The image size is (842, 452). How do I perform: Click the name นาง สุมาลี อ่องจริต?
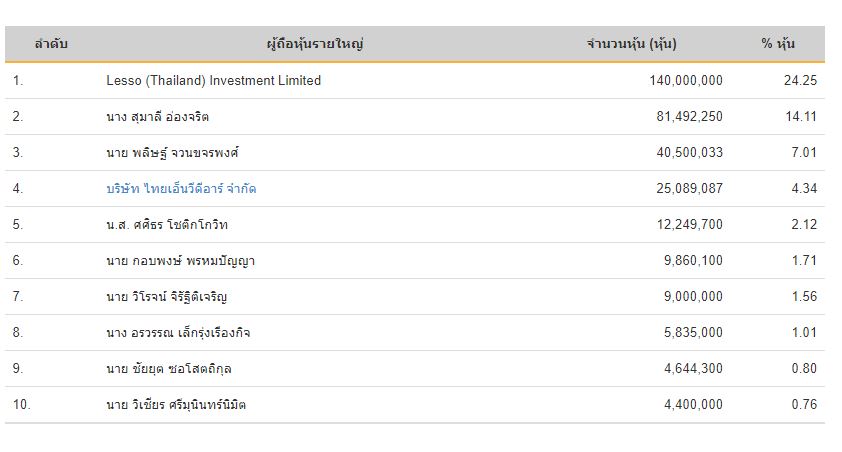click(157, 116)
